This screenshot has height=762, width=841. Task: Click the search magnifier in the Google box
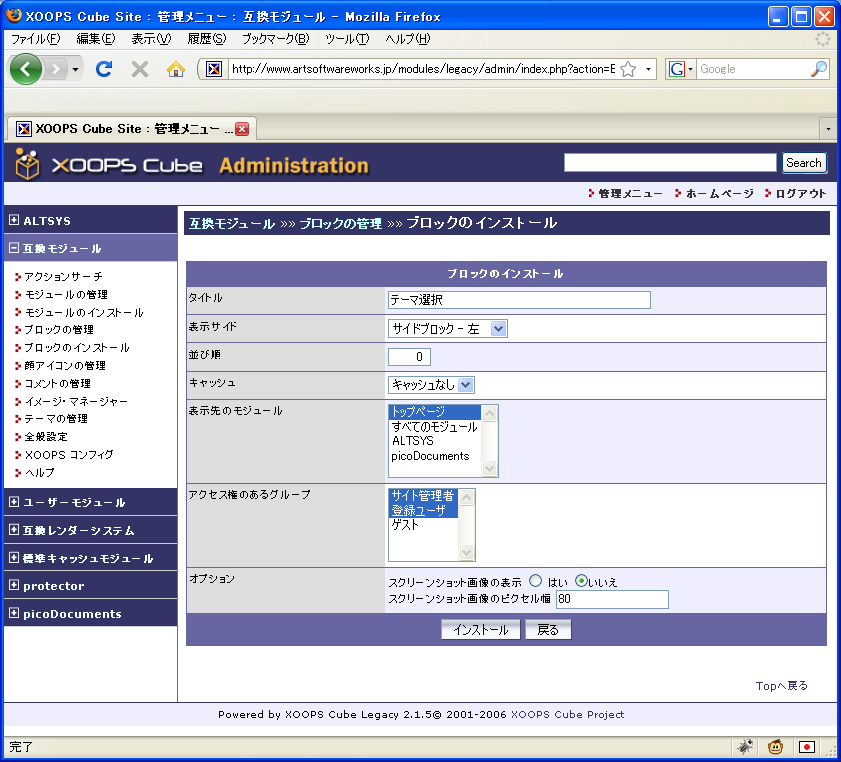point(818,69)
